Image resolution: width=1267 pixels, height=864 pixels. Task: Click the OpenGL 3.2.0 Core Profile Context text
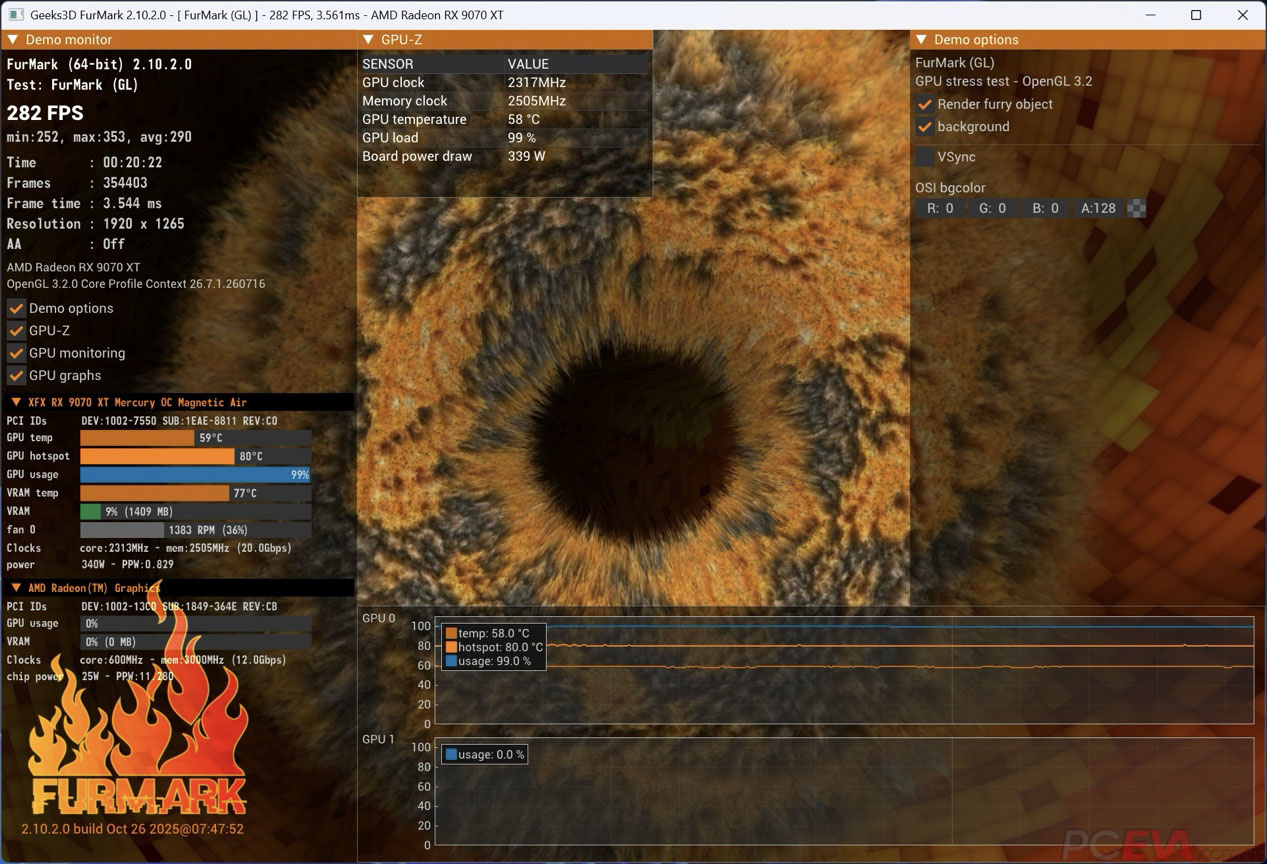136,284
